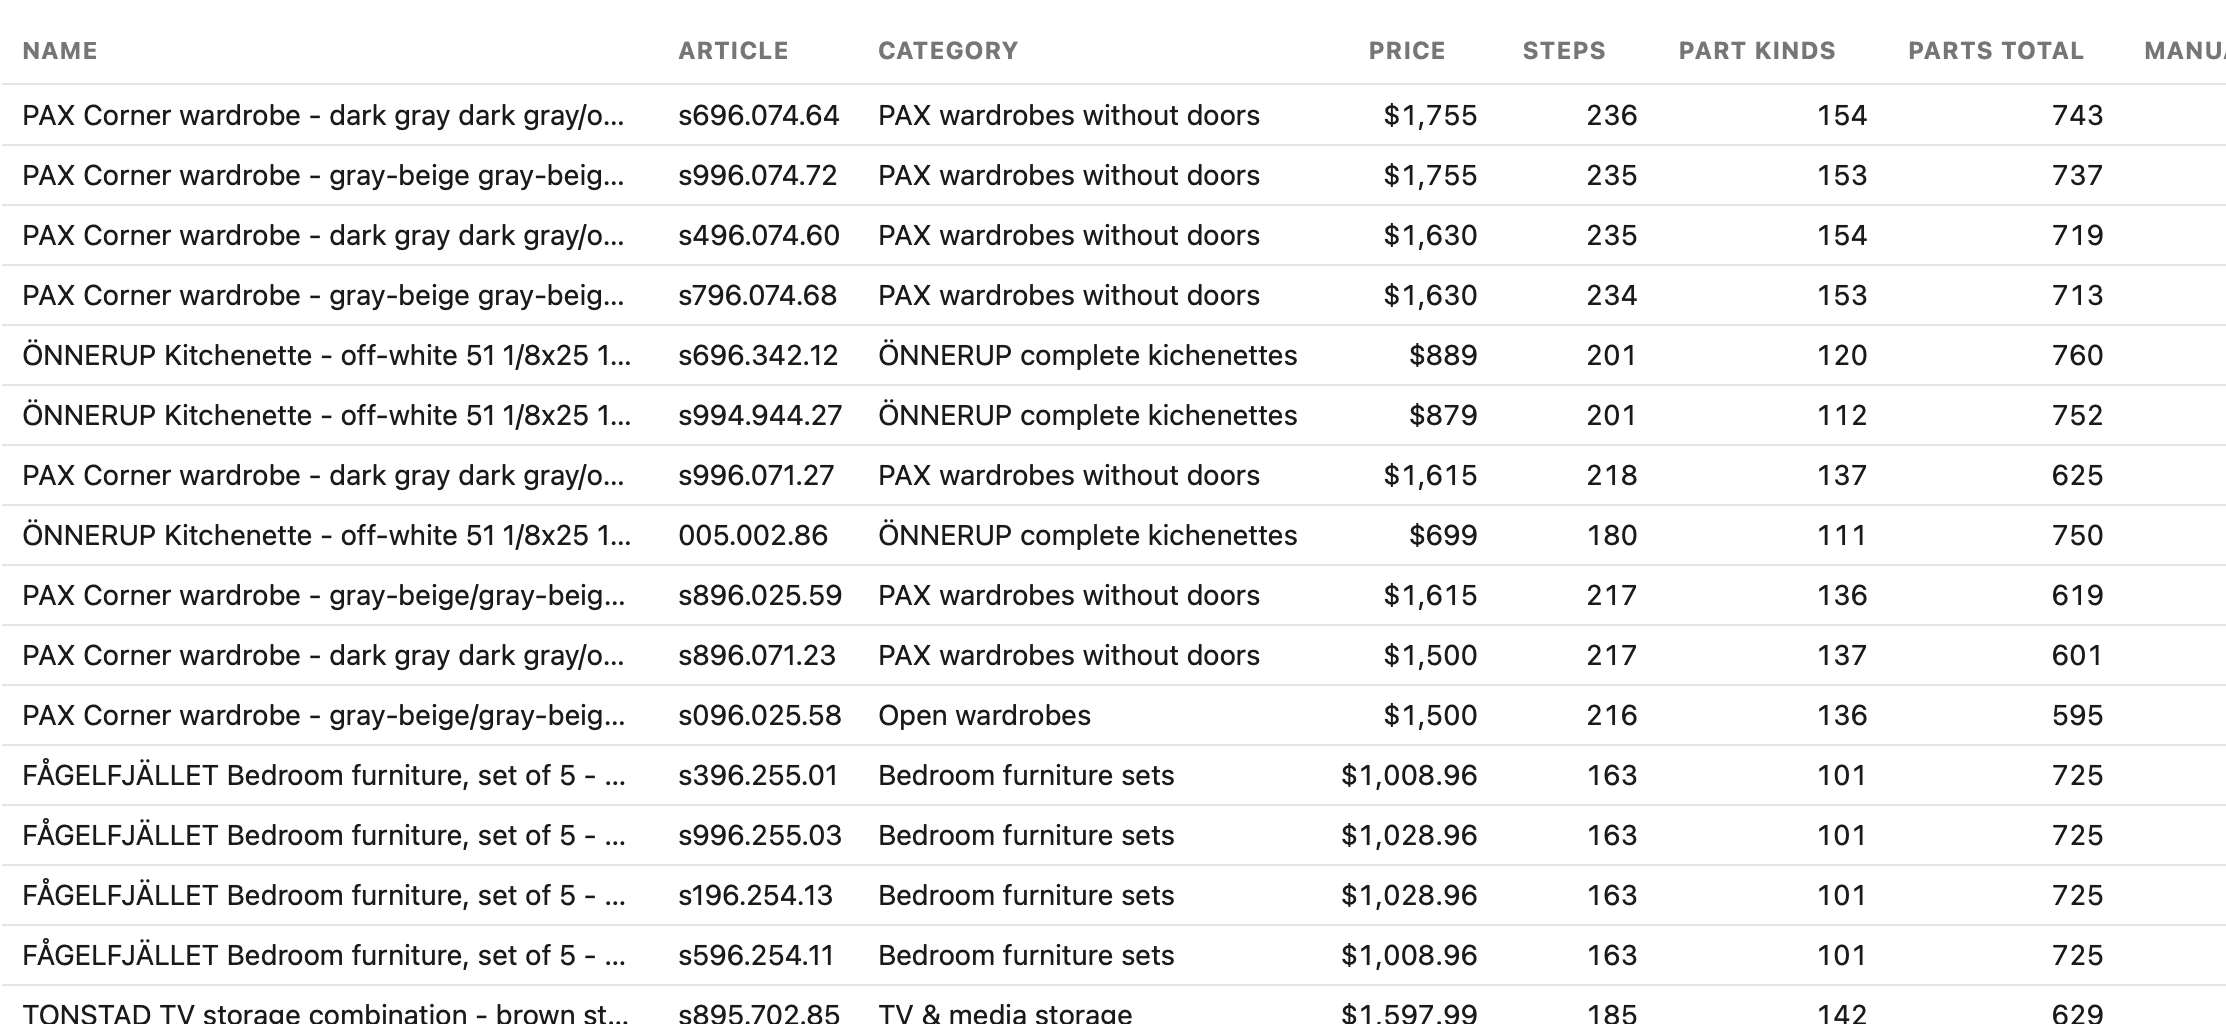Click article number 005.002.86

click(x=753, y=536)
